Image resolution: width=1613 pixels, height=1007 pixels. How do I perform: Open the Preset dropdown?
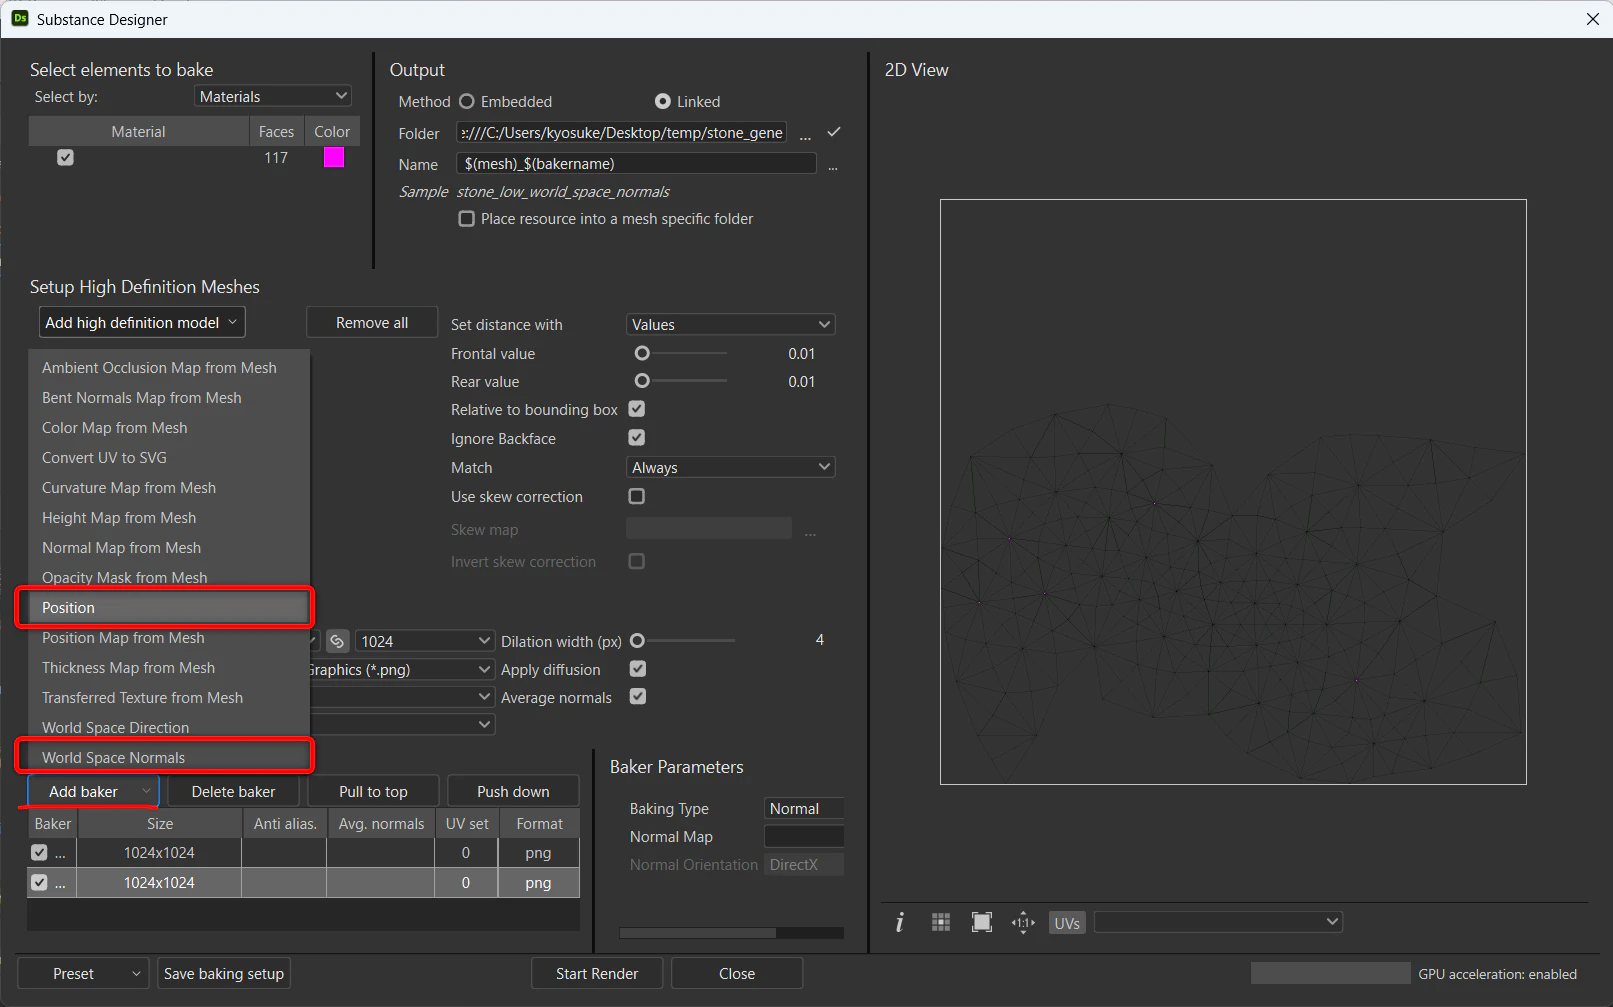(x=83, y=974)
